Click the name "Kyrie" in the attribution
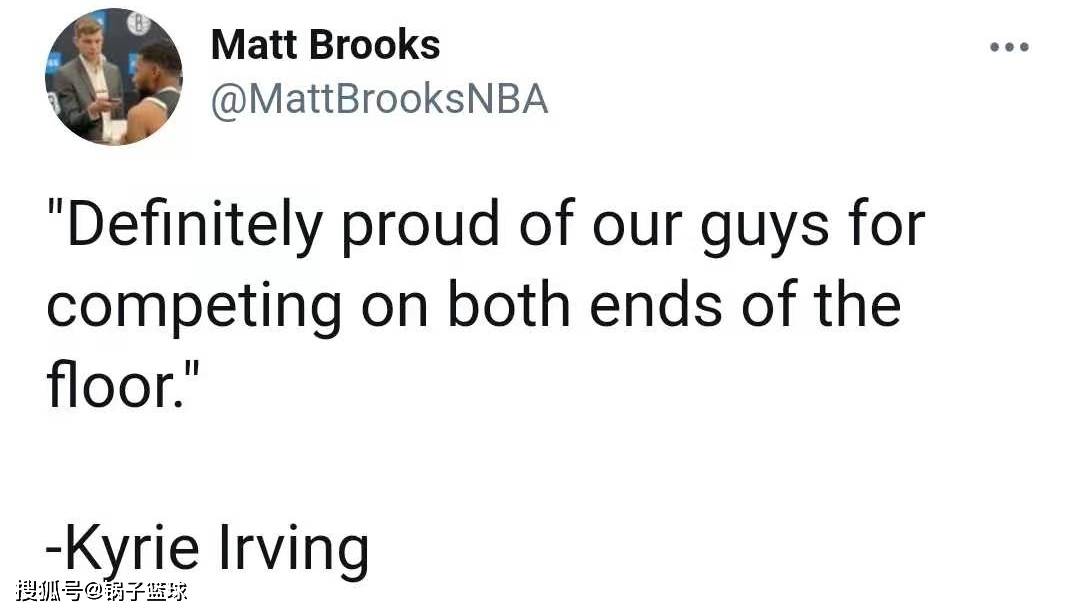 [x=131, y=549]
